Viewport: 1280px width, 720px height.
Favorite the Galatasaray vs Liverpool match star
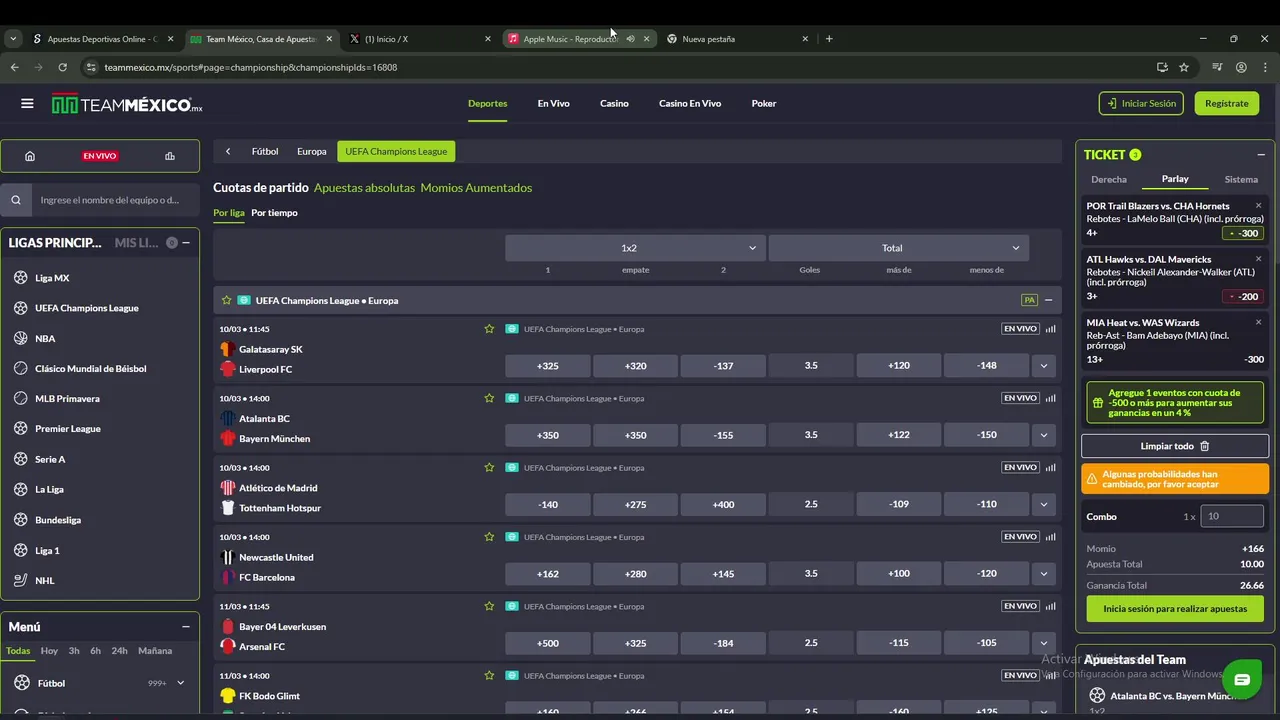click(489, 328)
